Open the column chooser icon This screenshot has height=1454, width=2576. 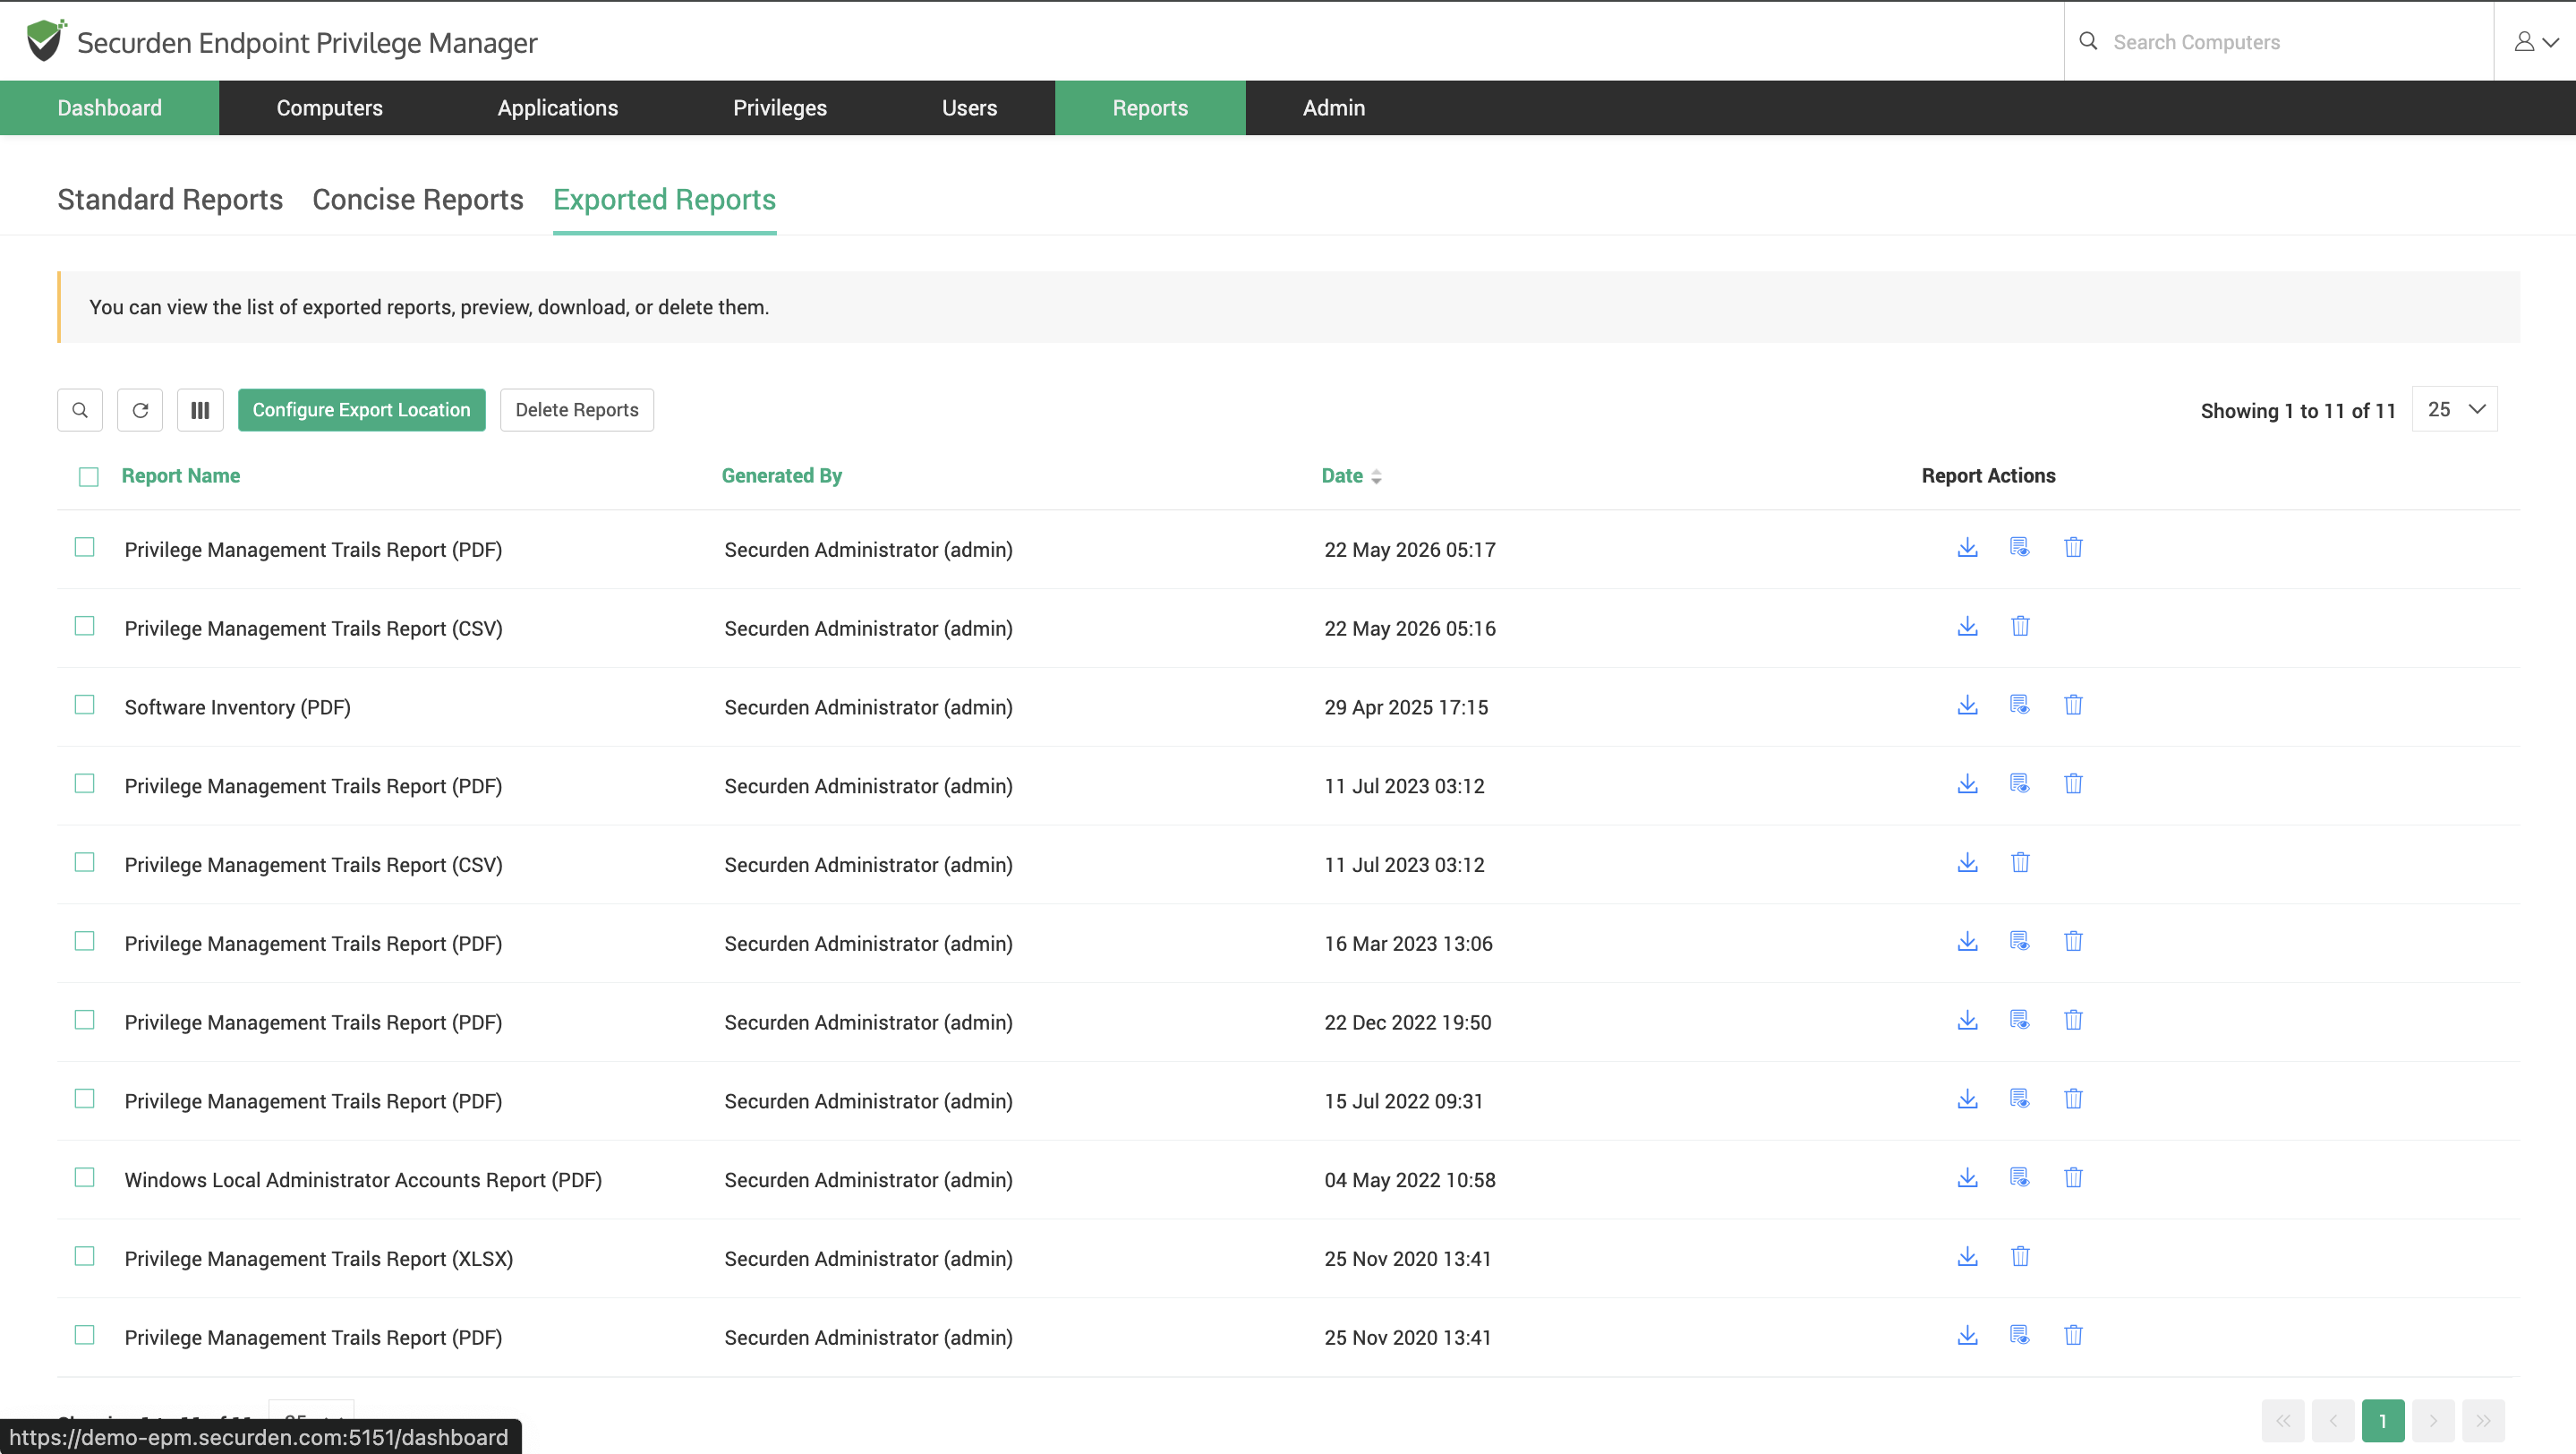pos(200,410)
